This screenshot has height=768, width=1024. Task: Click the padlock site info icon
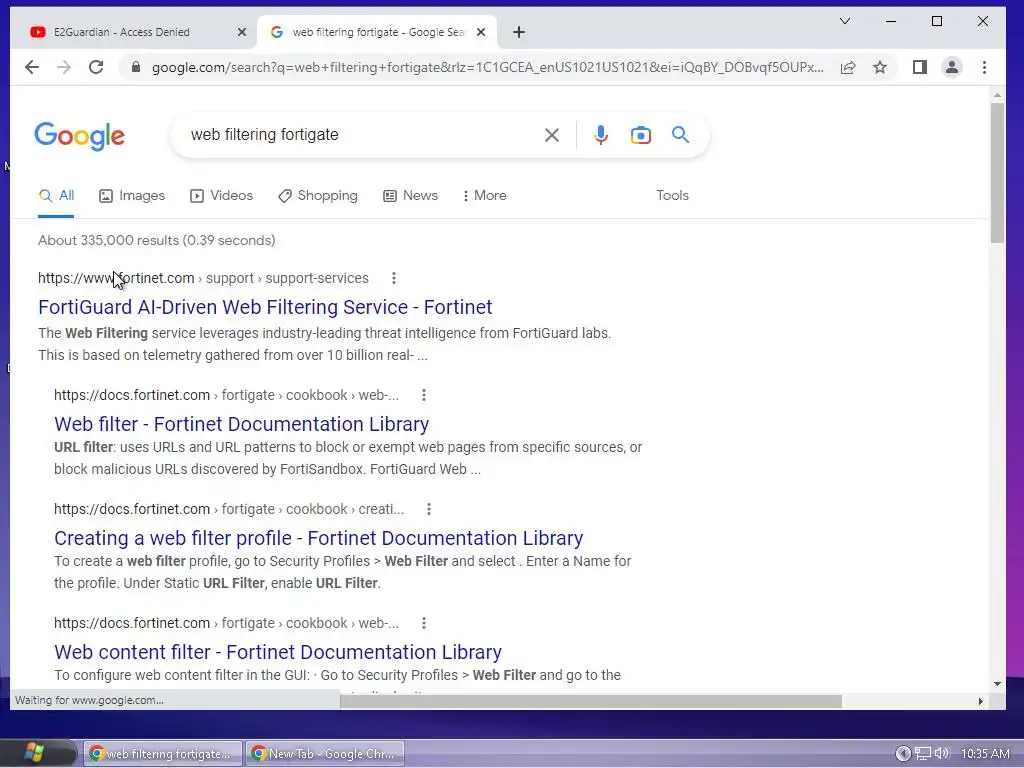(135, 67)
